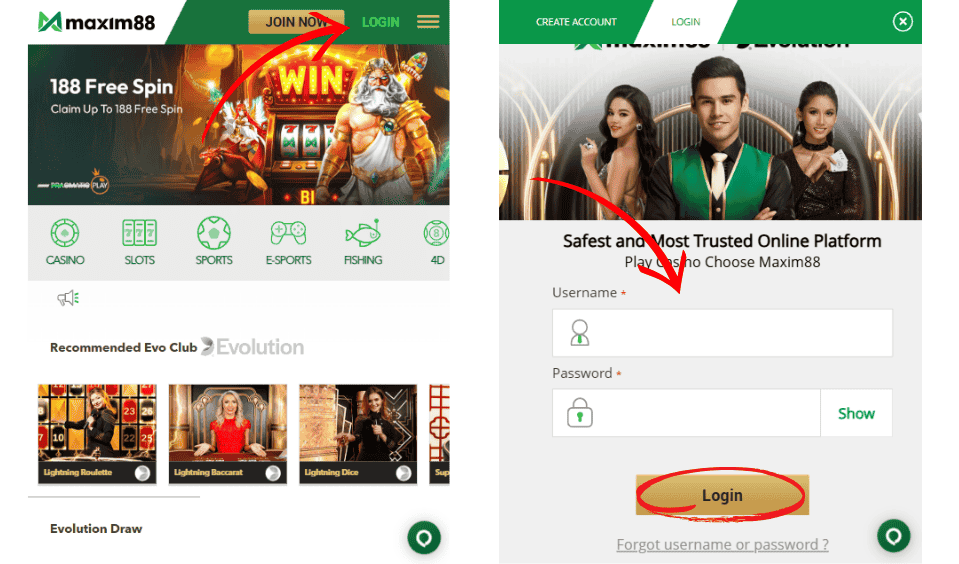The image size is (959, 564).
Task: Click Recommended Evo Club heading text
Action: [124, 347]
